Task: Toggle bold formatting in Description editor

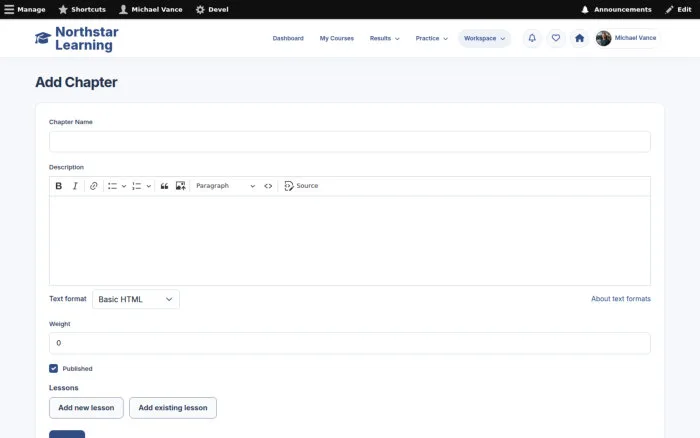Action: [58, 186]
